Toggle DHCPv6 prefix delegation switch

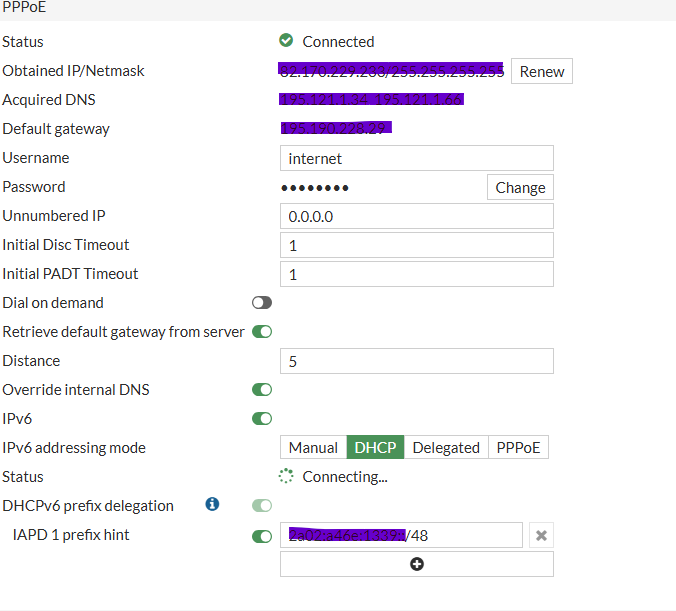point(262,505)
